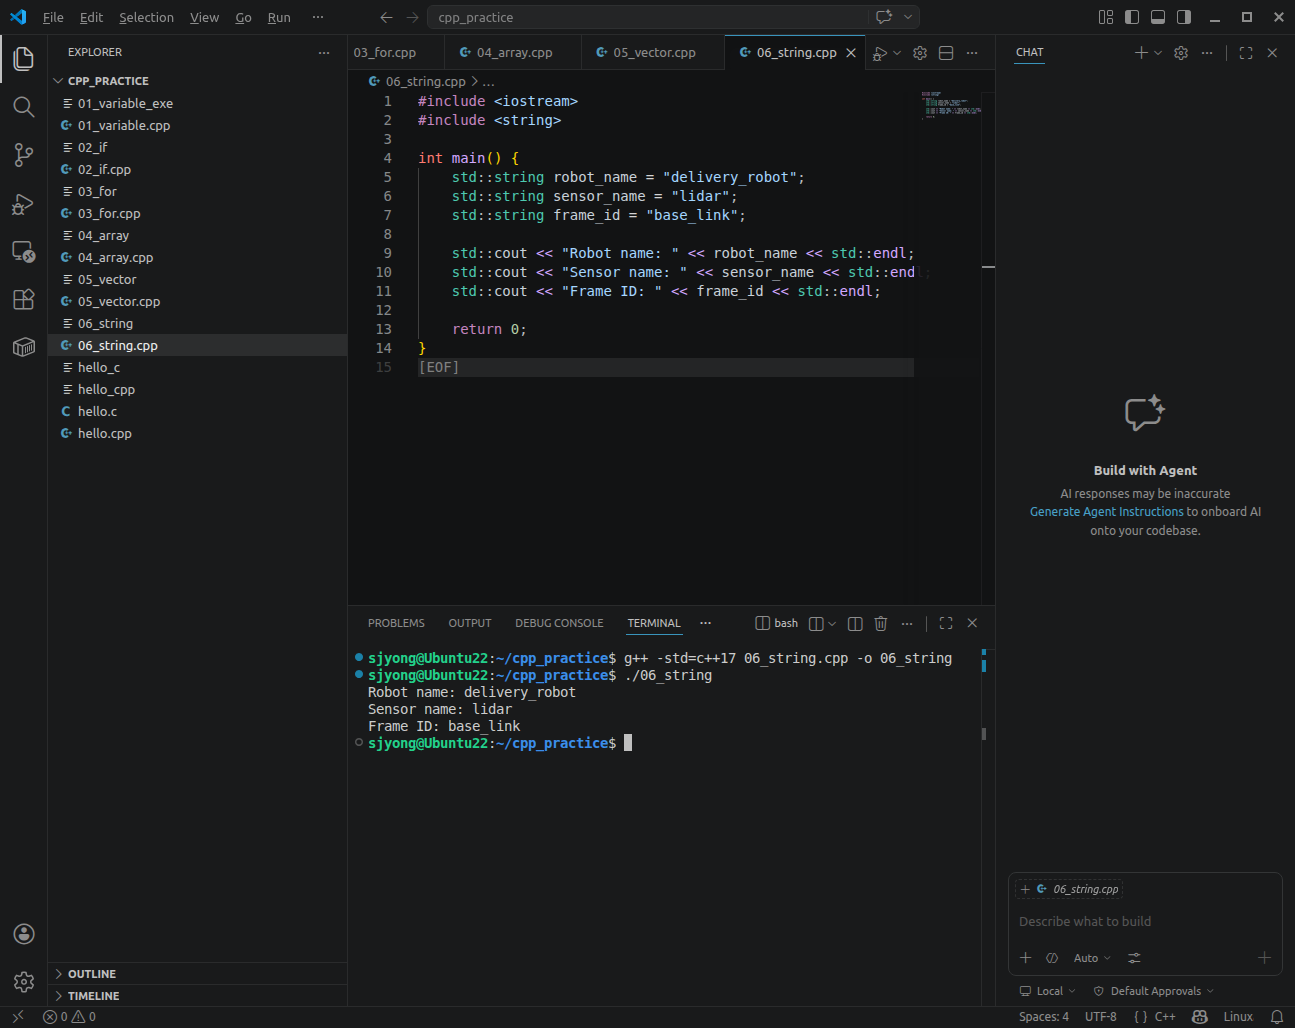
Task: Click the Describe what to build input
Action: point(1144,922)
